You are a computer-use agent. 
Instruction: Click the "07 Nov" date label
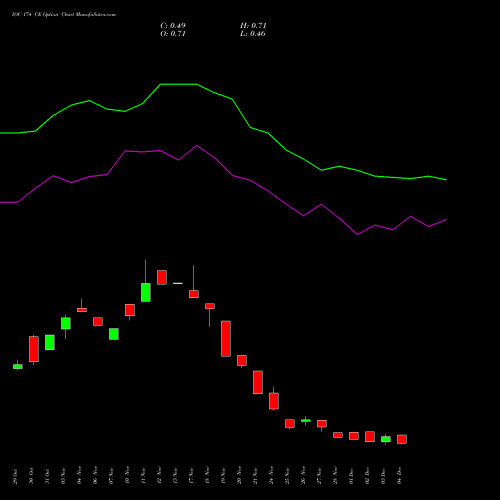point(111,476)
